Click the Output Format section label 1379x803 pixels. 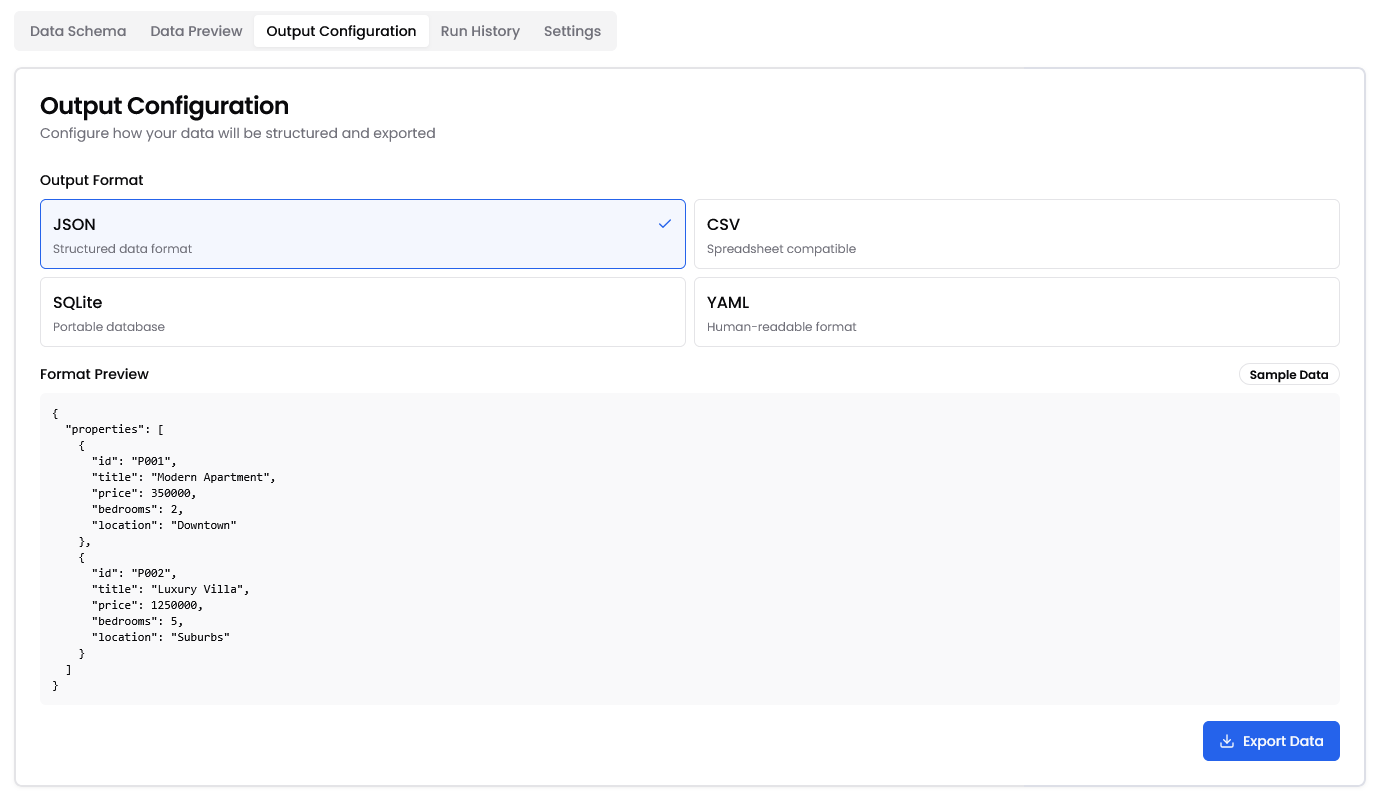pyautogui.click(x=91, y=180)
